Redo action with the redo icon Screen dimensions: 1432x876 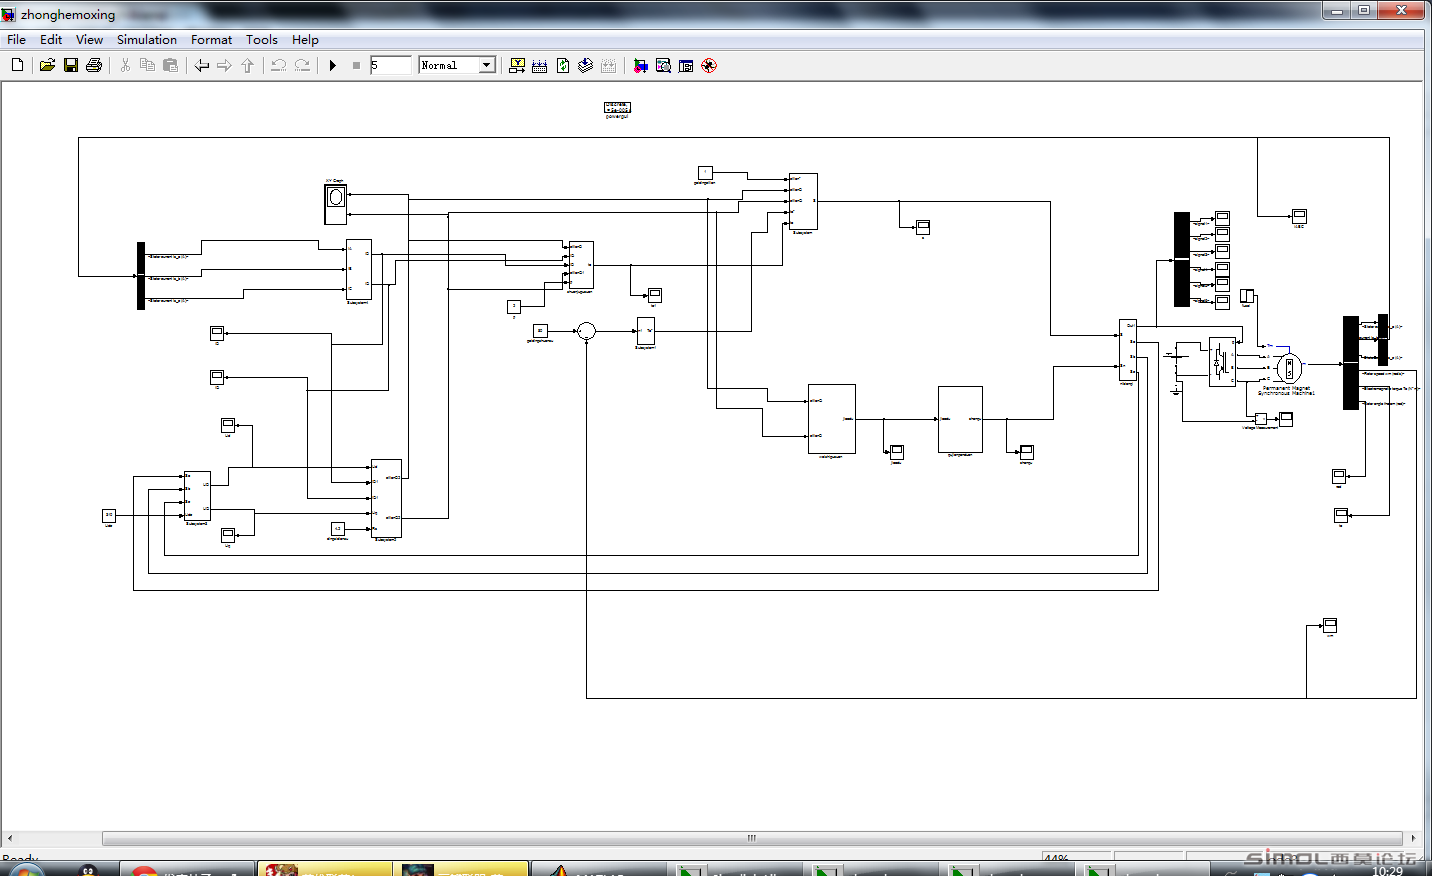click(302, 65)
